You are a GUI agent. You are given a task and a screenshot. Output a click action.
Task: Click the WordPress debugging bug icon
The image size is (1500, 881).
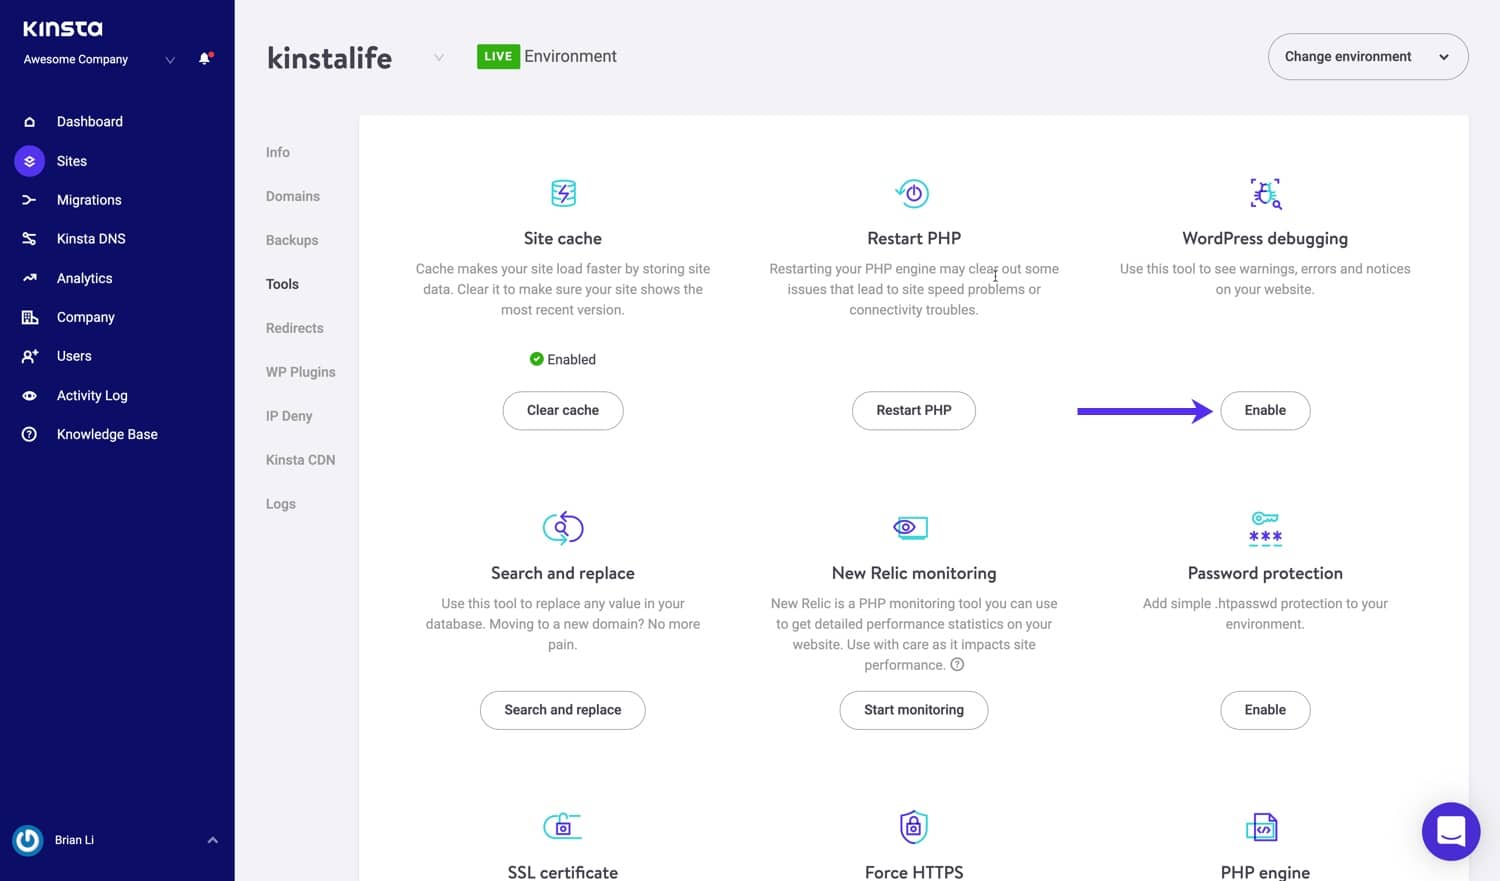[1265, 193]
